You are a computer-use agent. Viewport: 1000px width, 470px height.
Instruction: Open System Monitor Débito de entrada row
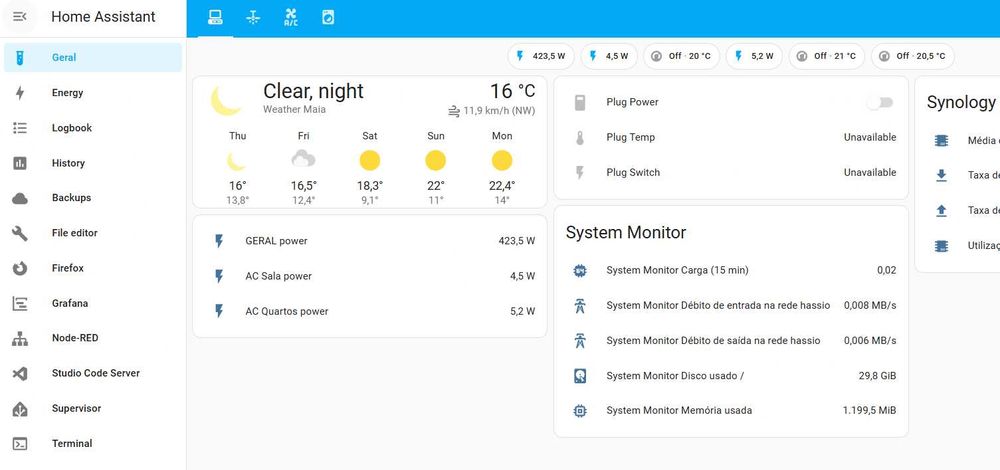(731, 305)
